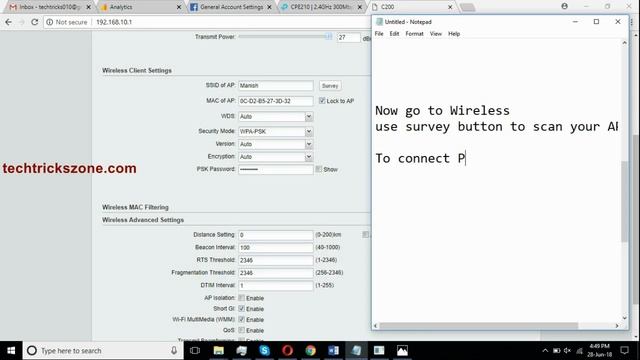640x360 pixels.
Task: Click the taskbar search box
Action: [x=102, y=351]
